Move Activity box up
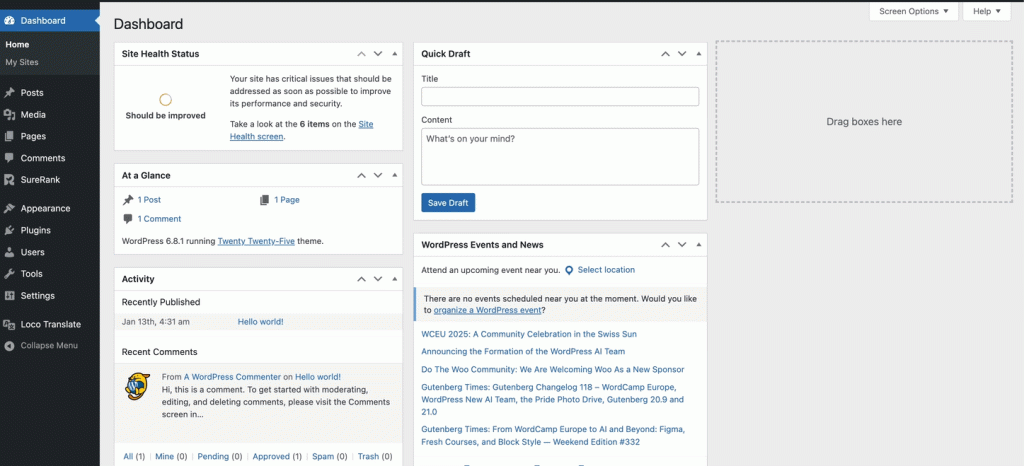This screenshot has width=1024, height=466. tap(361, 279)
